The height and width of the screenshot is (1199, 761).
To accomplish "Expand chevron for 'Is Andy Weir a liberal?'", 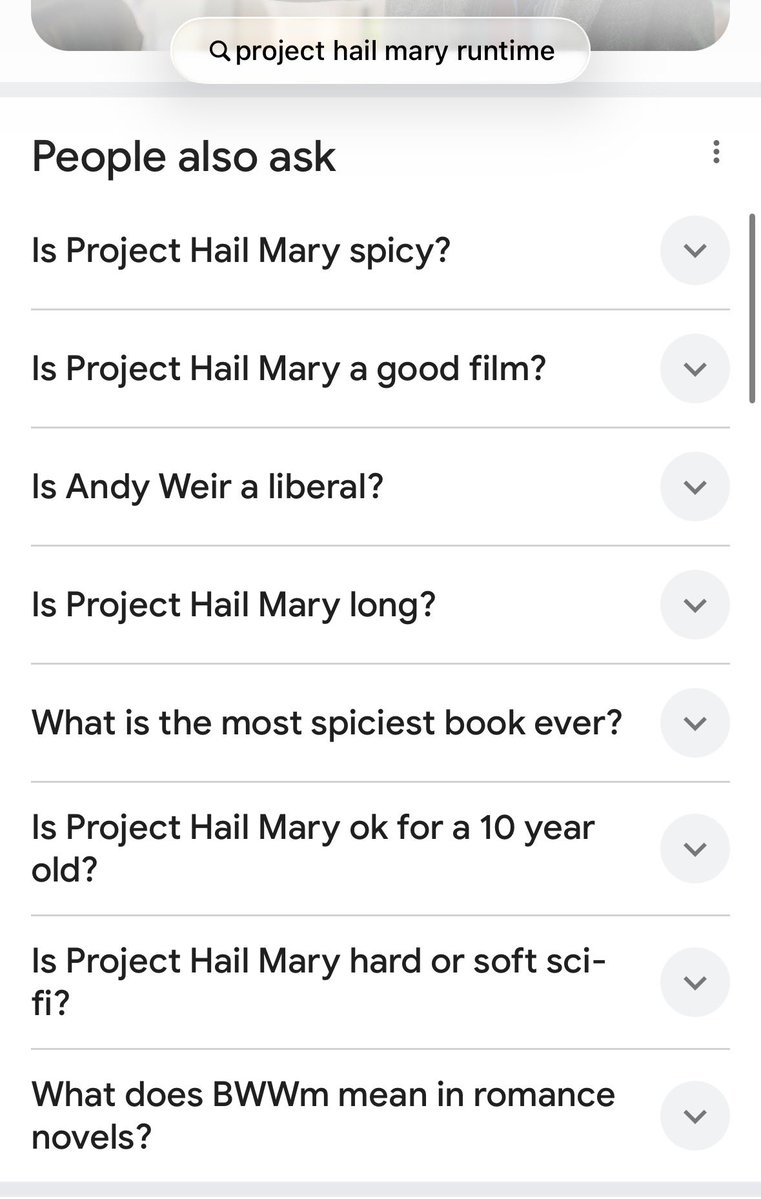I will [x=694, y=486].
